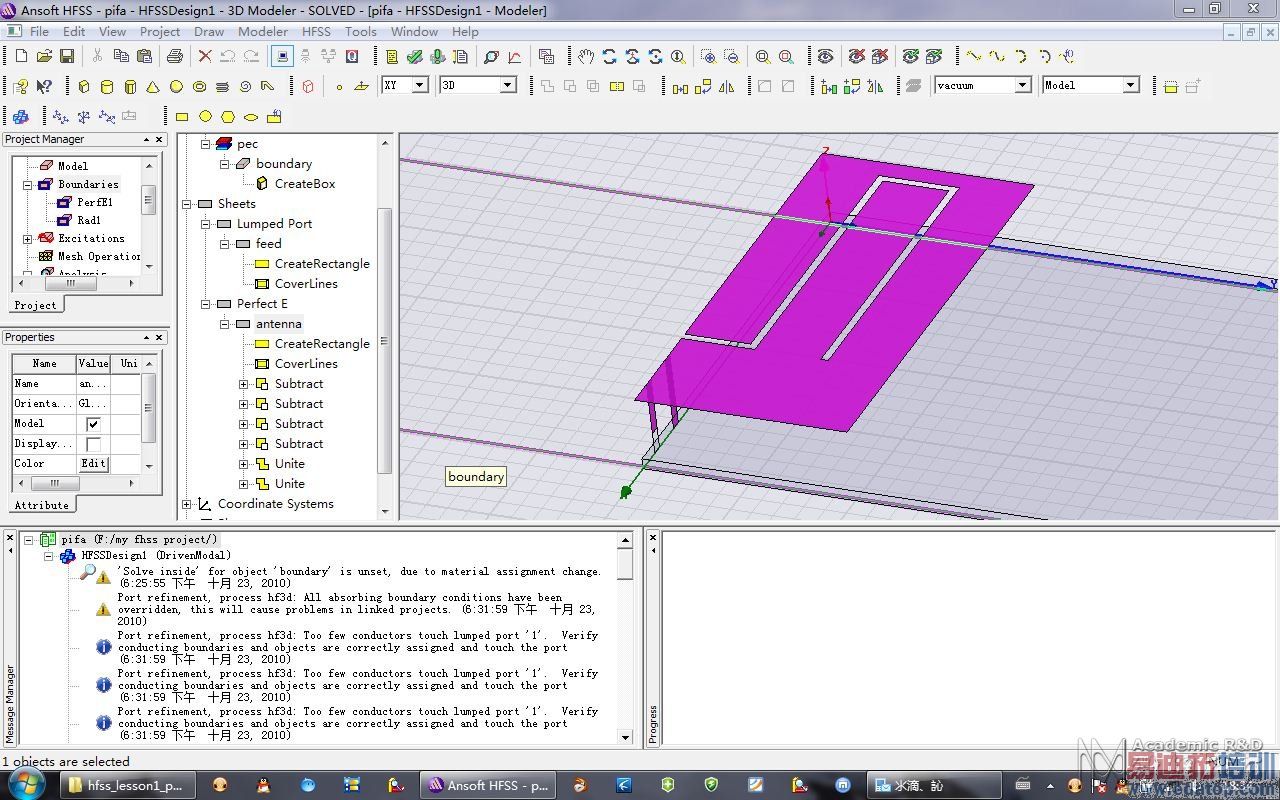
Task: Click the Mirror objects toolbar icon
Action: [727, 87]
